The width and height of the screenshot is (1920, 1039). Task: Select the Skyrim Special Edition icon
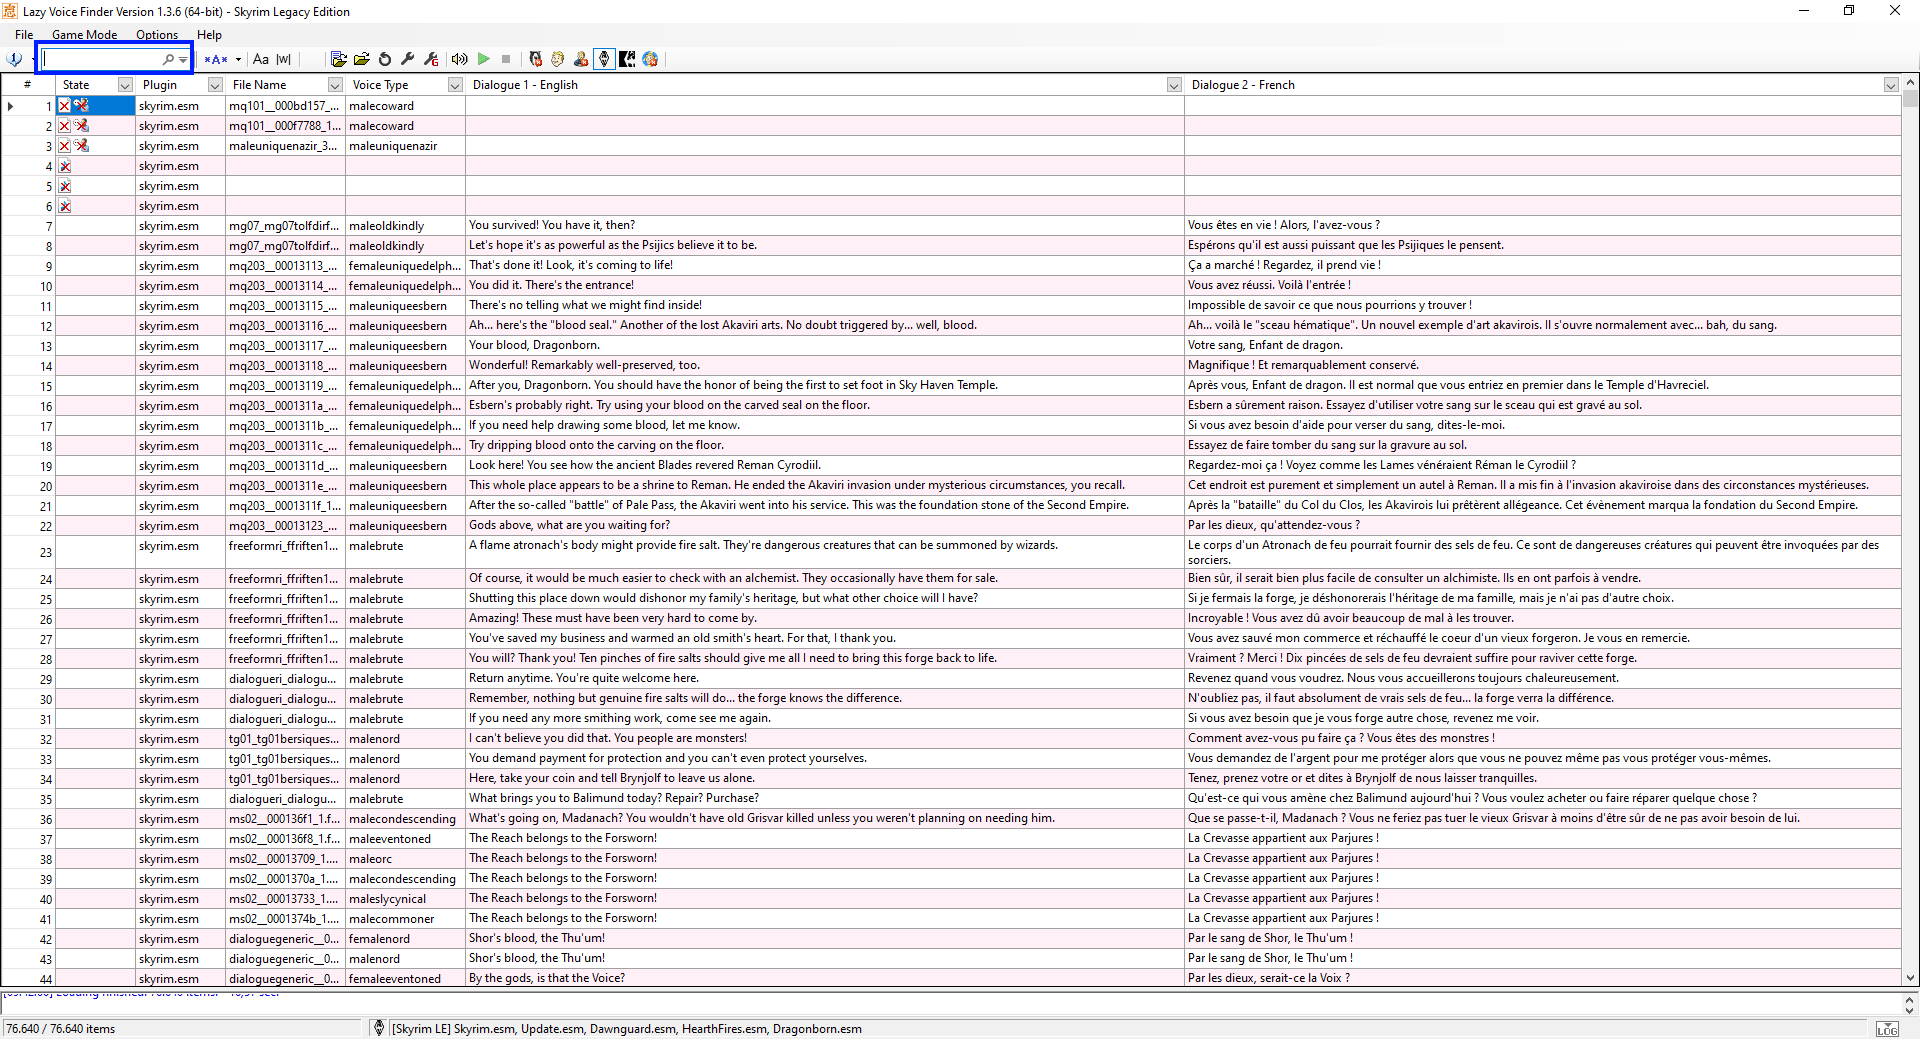[x=627, y=59]
